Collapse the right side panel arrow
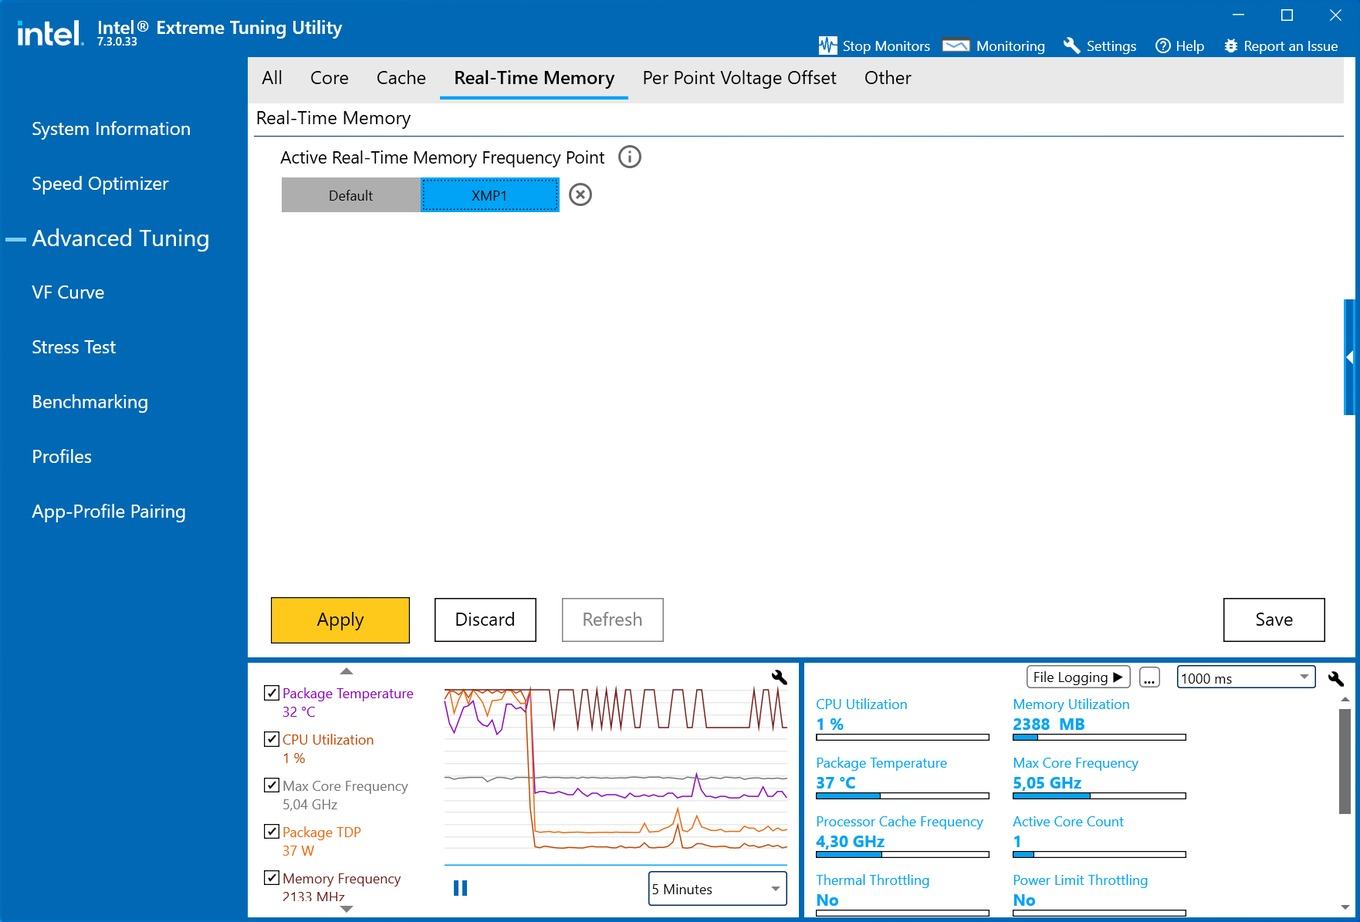The width and height of the screenshot is (1360, 922). click(1351, 357)
